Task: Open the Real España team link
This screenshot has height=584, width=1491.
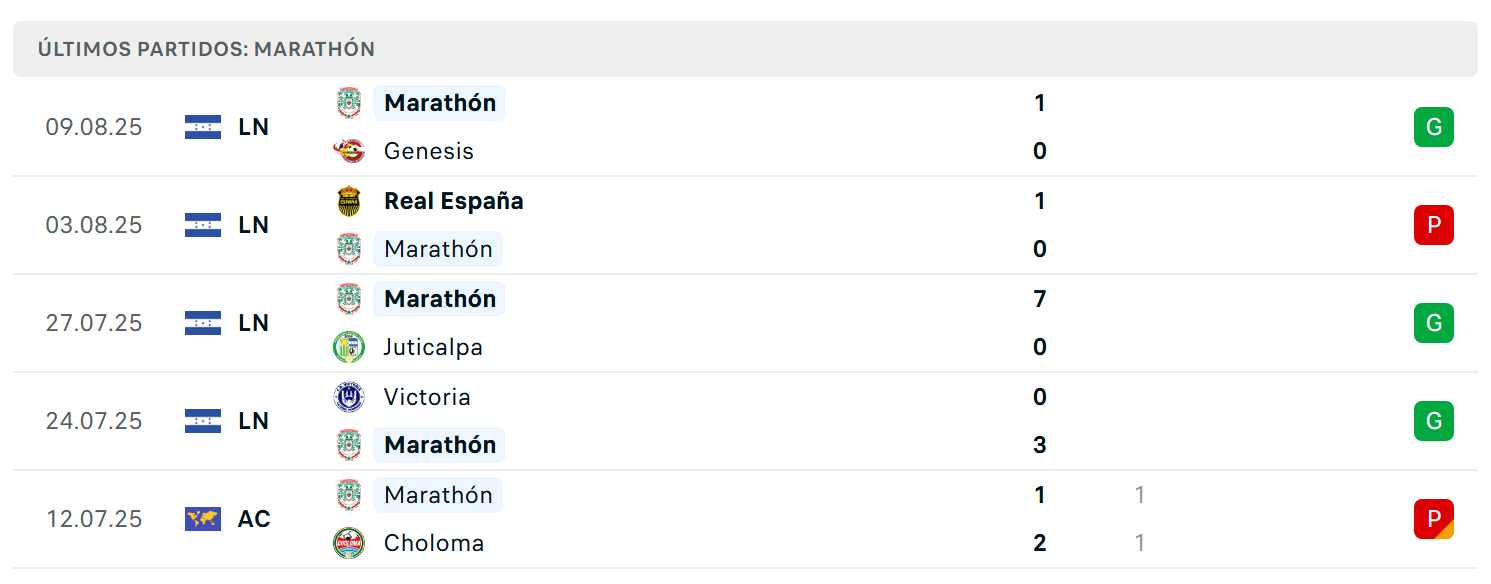Action: pyautogui.click(x=454, y=201)
